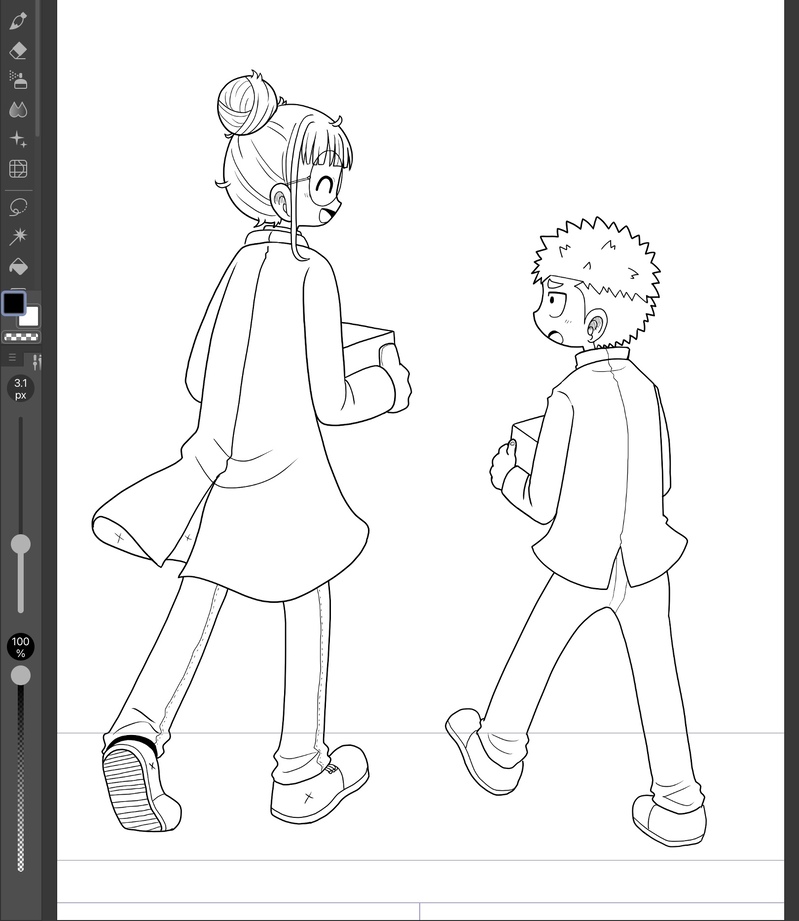Select the Pen tool
The image size is (799, 921).
point(18,21)
